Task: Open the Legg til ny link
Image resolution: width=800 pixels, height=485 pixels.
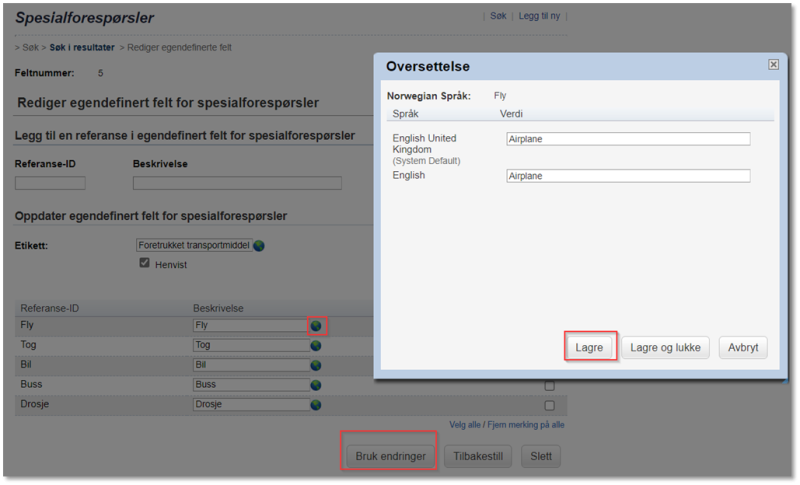Action: pos(539,16)
